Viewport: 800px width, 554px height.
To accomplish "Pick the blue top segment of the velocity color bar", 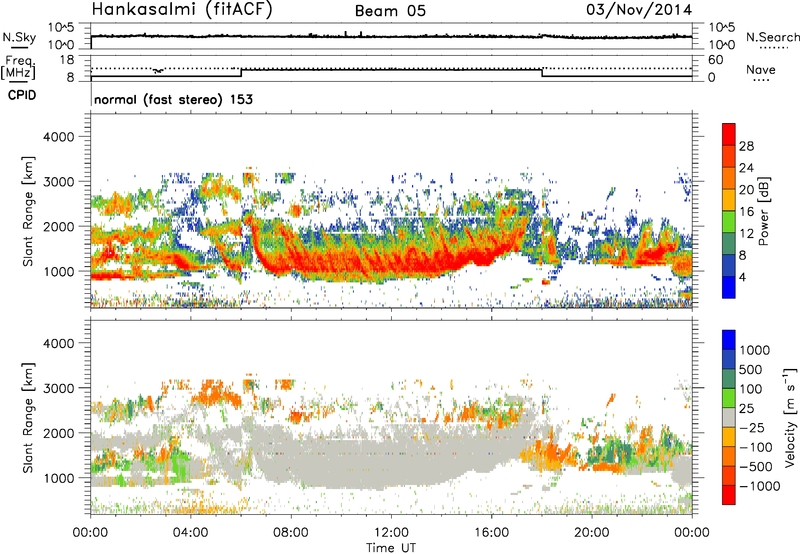I will tap(729, 340).
